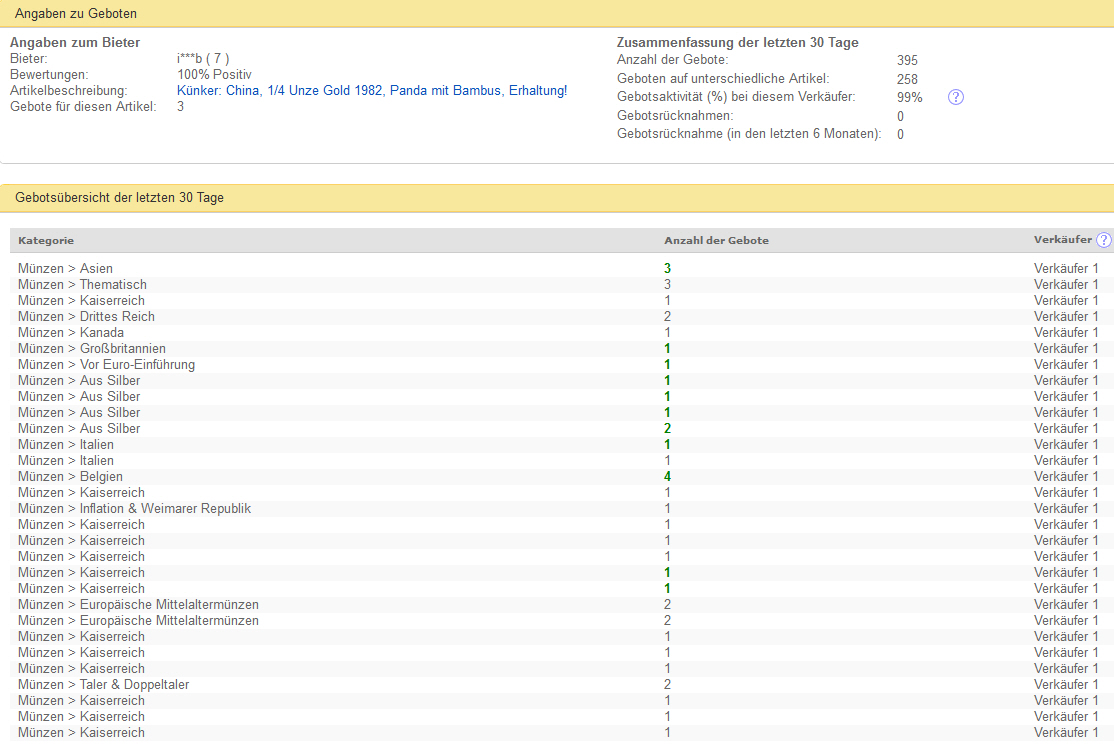Open the Künker China Panda gold coin link
Screen dimensions: 1114x748
click(x=372, y=91)
